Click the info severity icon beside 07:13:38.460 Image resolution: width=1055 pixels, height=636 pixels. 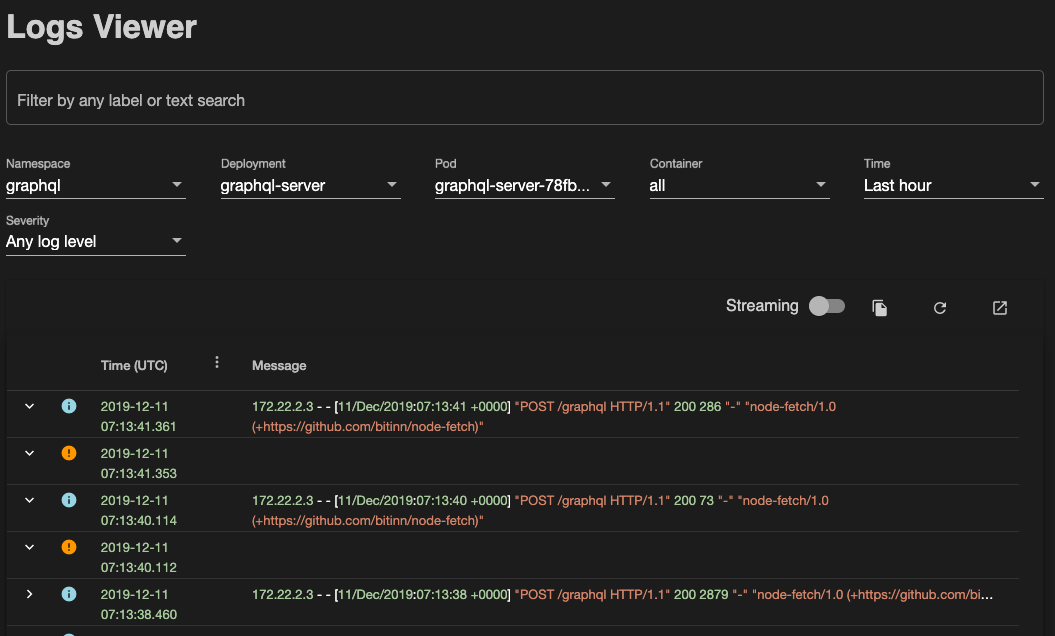click(x=68, y=593)
